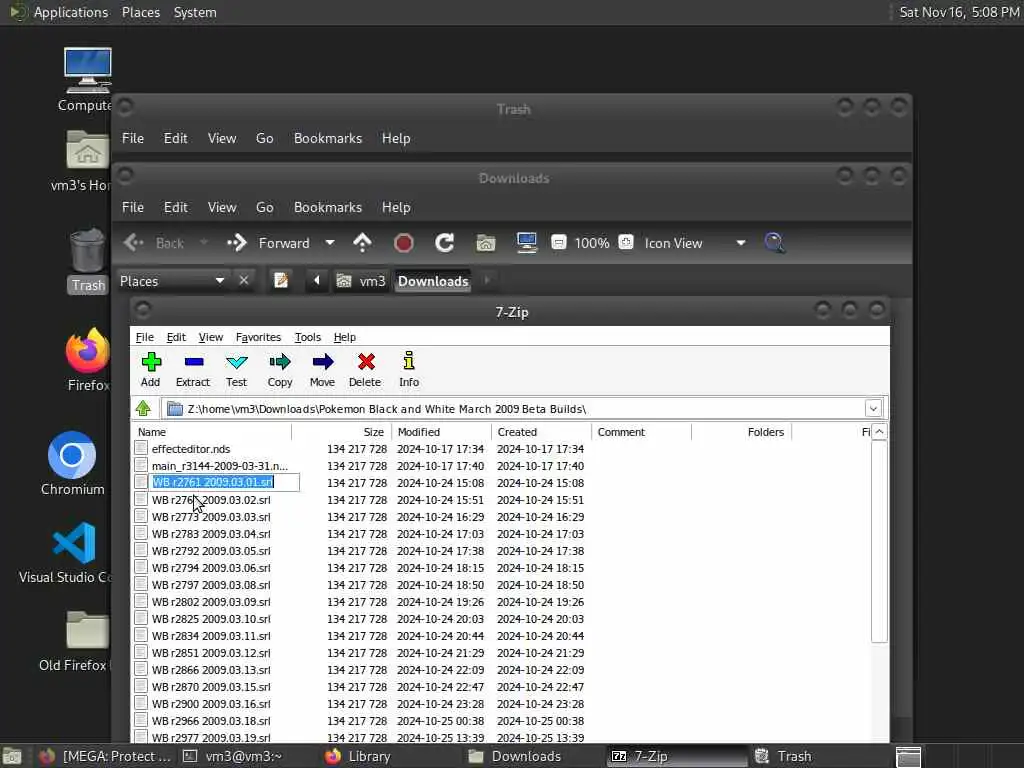Expand the Forward history dropdown arrow
This screenshot has width=1024, height=768.
[x=330, y=243]
